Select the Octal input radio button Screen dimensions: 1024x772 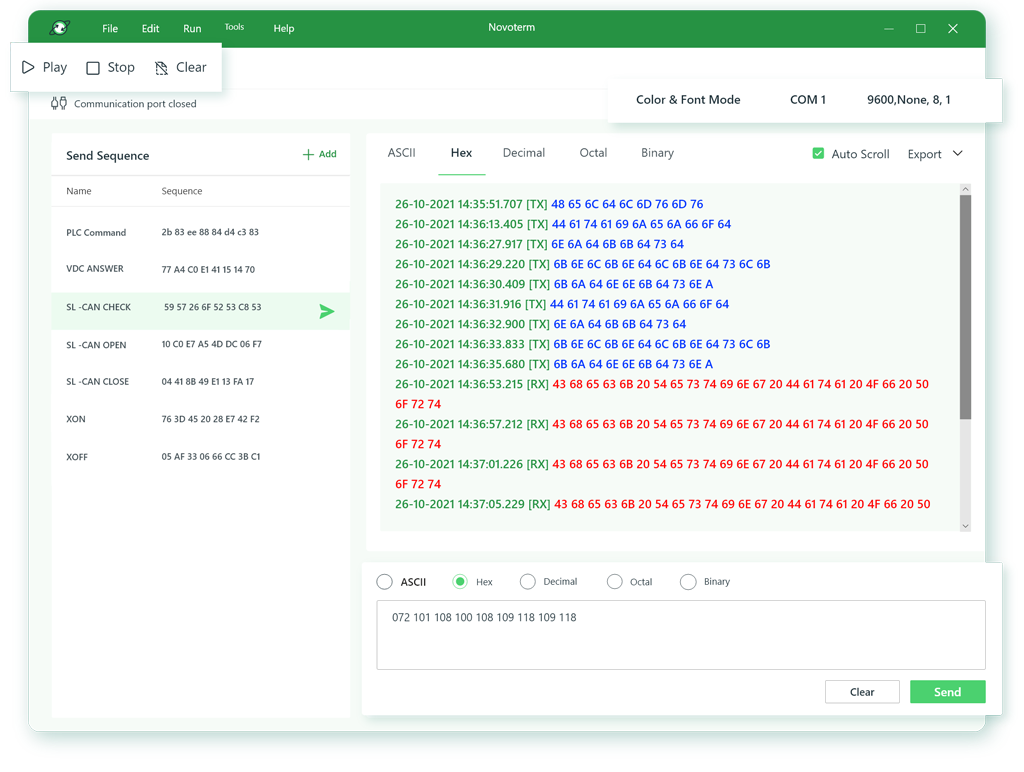[x=615, y=581]
